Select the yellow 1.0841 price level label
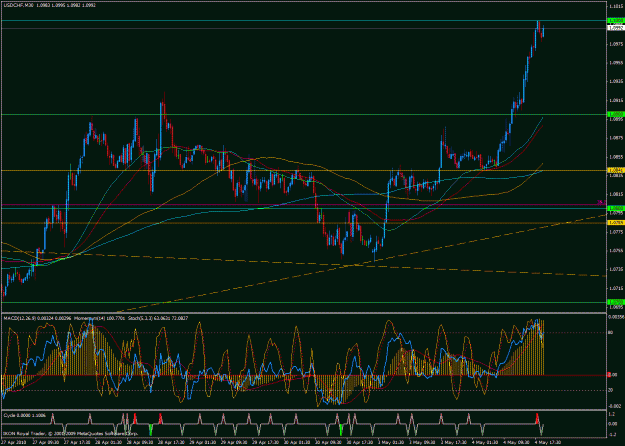 pyautogui.click(x=615, y=170)
